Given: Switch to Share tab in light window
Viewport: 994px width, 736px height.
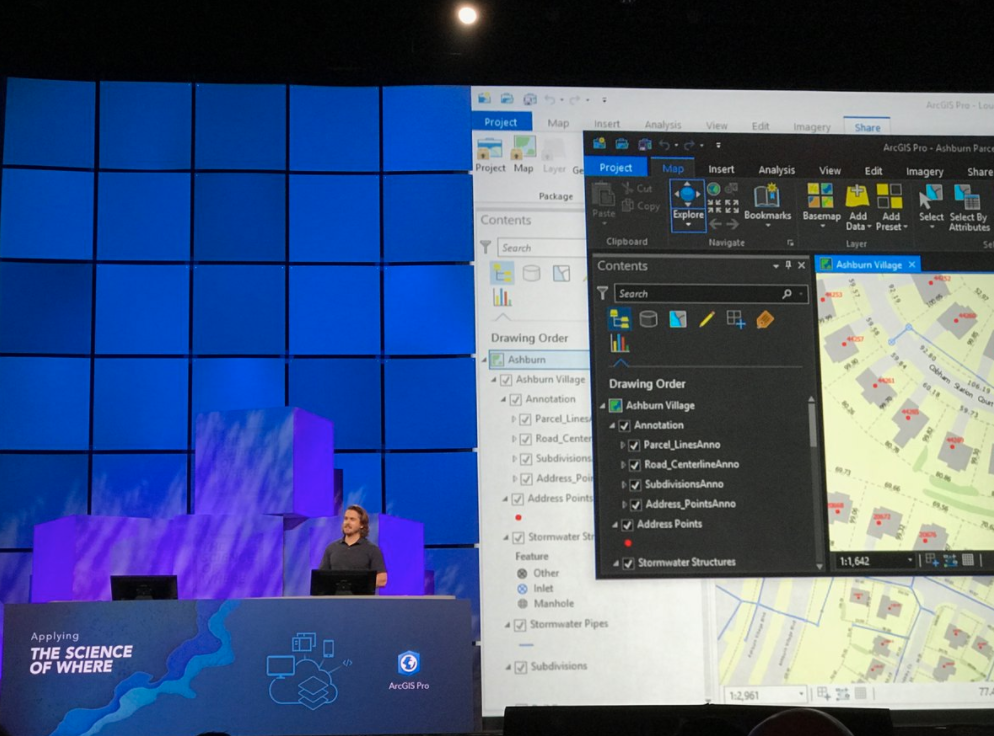Looking at the screenshot, I should click(x=867, y=127).
